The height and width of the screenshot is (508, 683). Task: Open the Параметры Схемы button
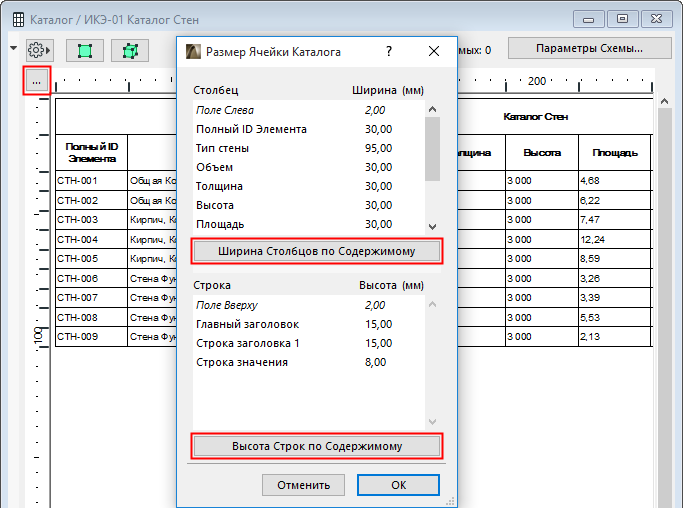pyautogui.click(x=589, y=48)
